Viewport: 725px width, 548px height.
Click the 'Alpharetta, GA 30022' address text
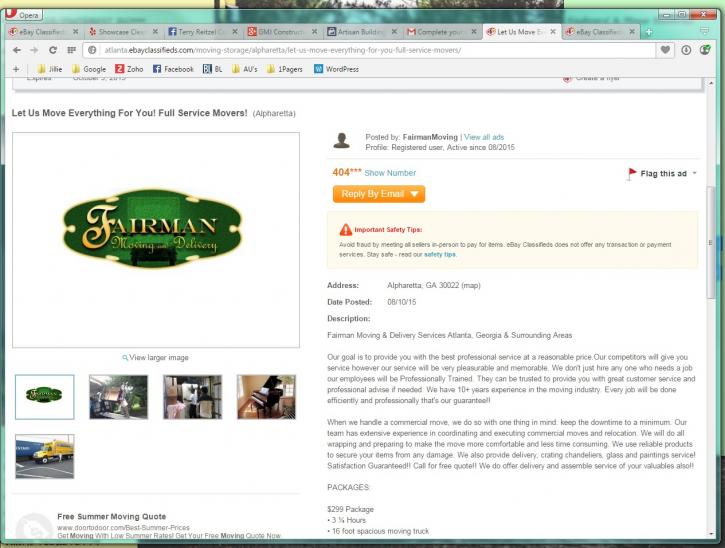423,285
